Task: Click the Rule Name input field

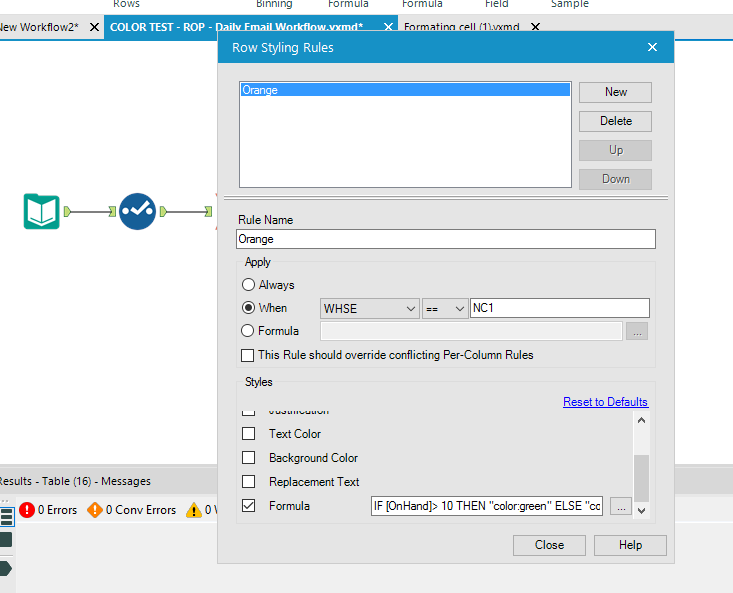Action: (446, 239)
